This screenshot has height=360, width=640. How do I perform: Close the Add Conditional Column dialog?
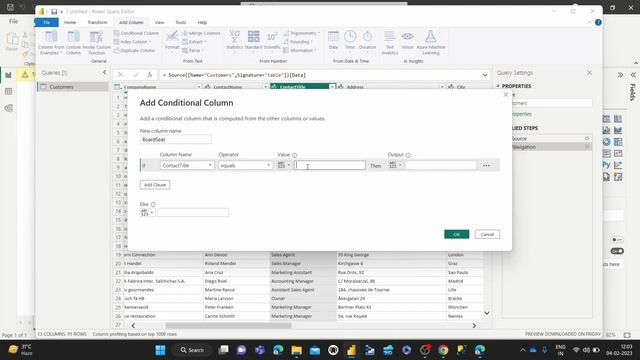tap(506, 94)
